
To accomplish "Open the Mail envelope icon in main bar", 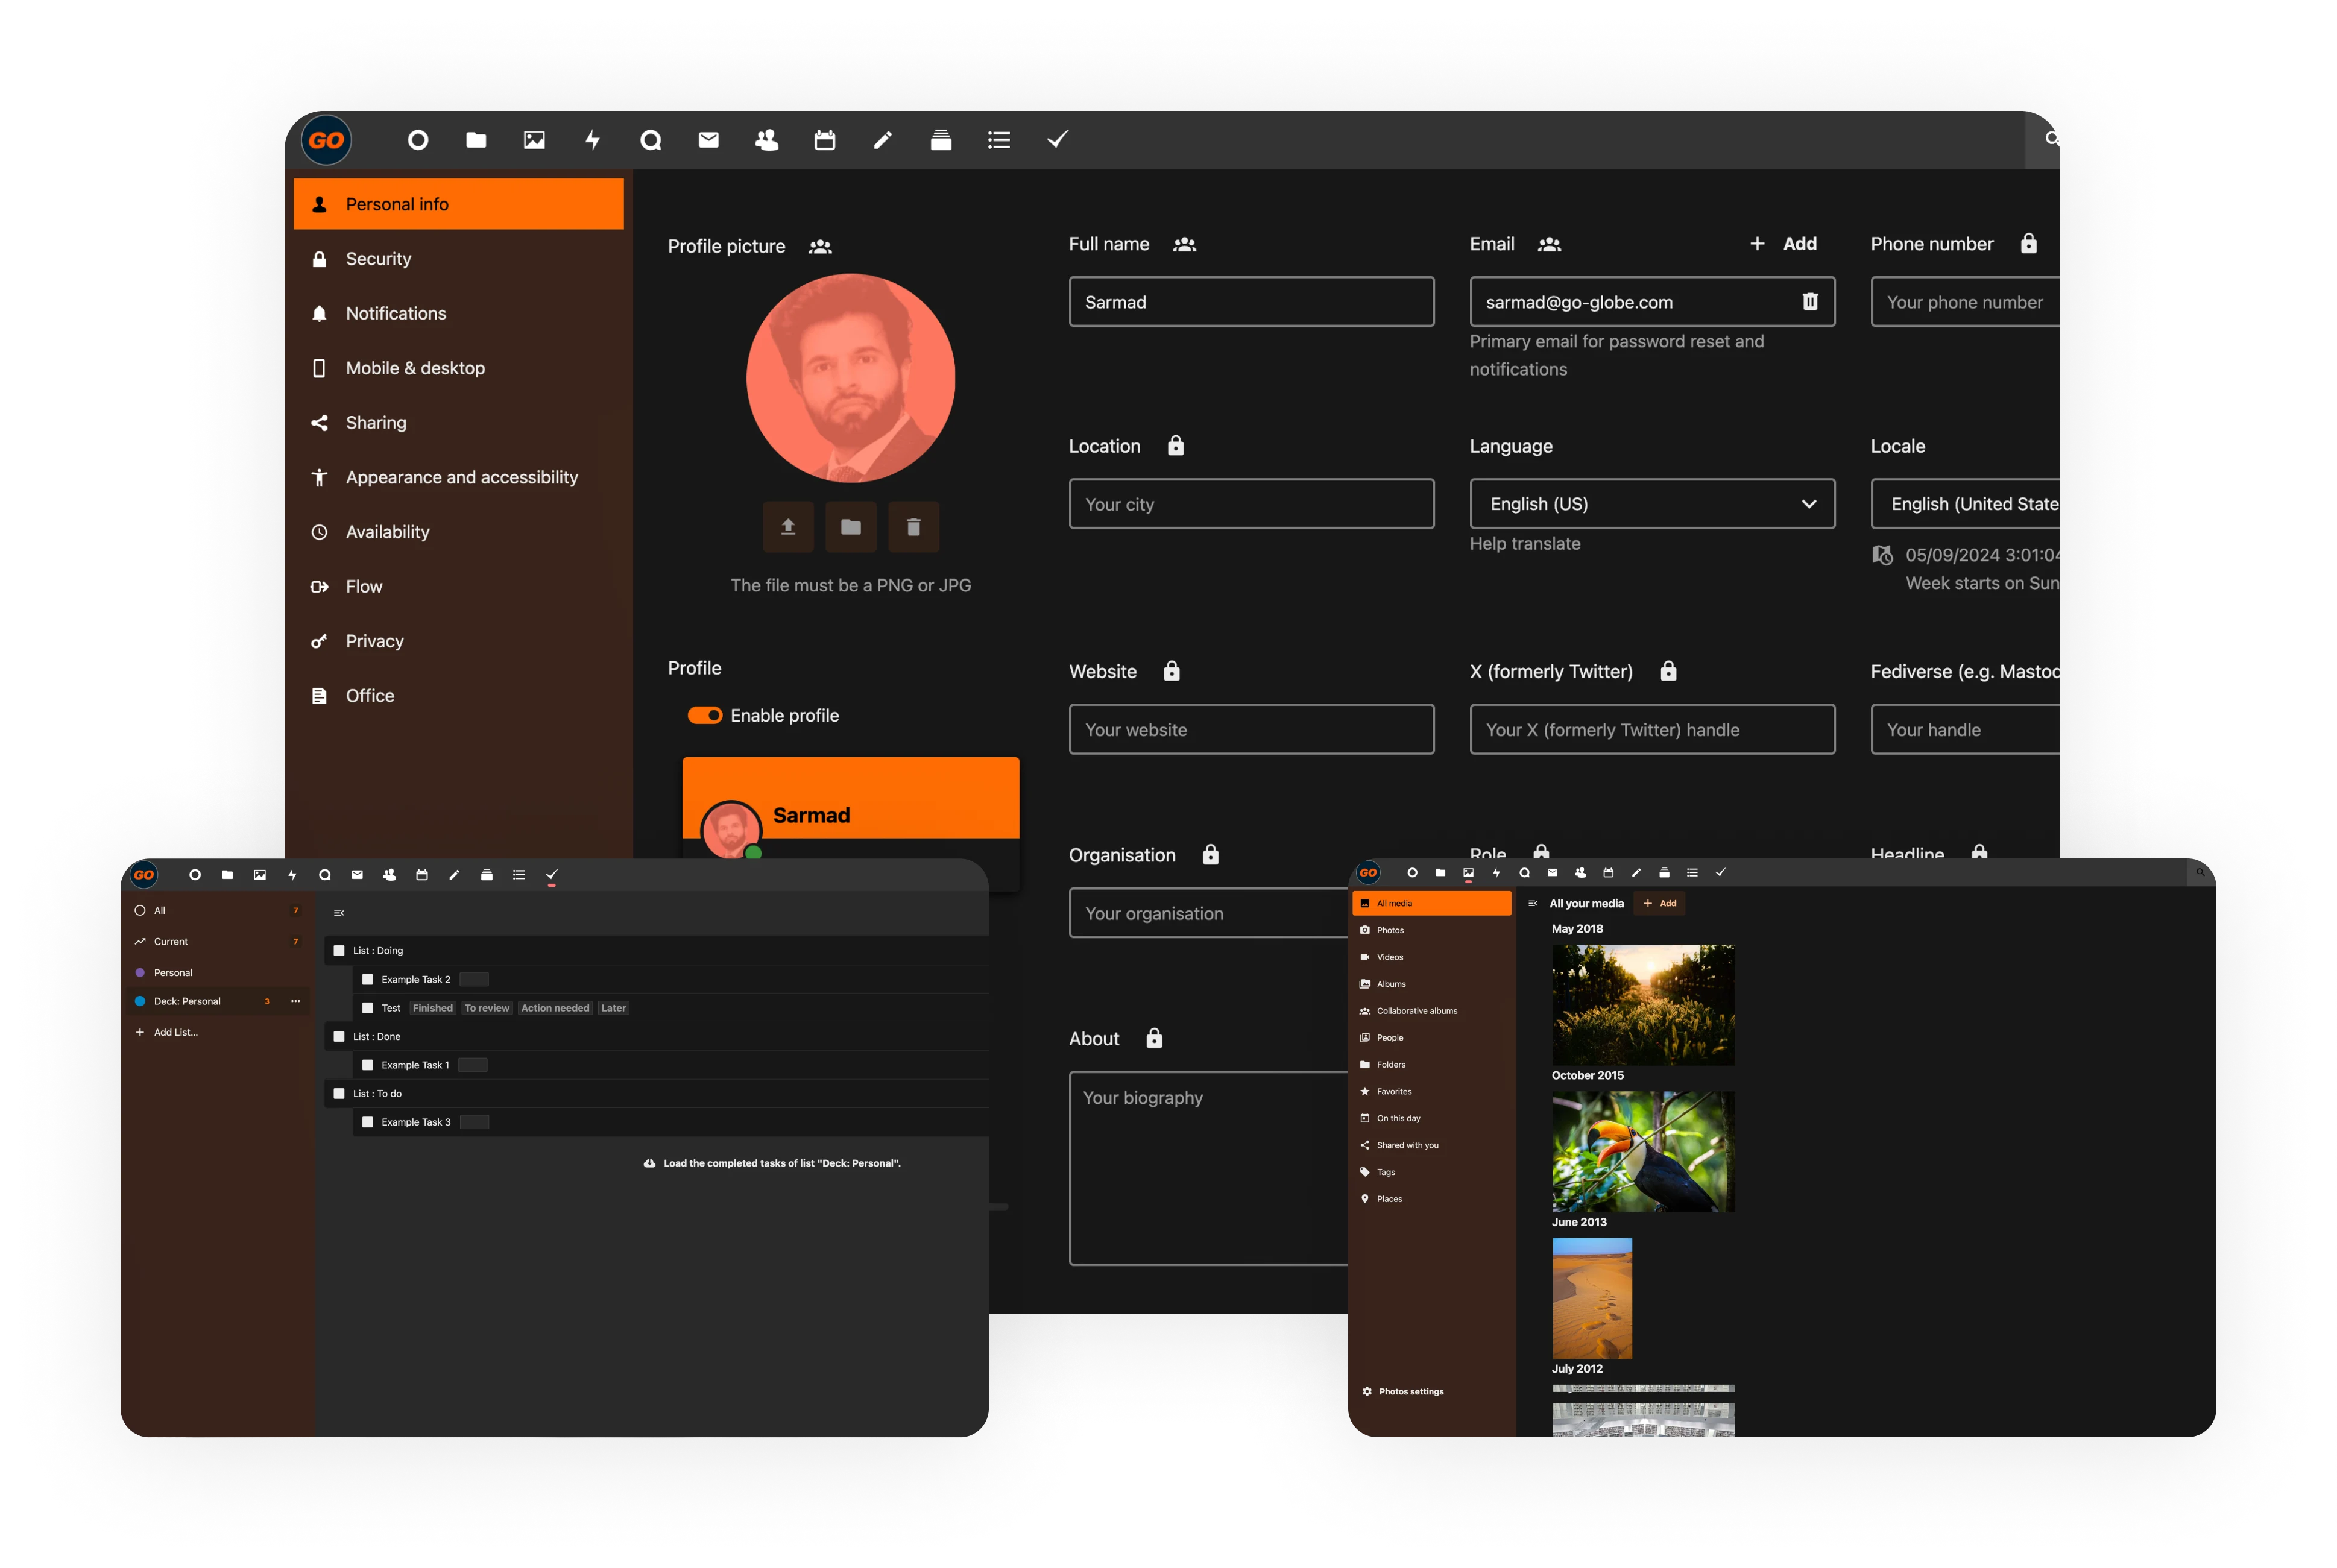I will click(x=708, y=140).
